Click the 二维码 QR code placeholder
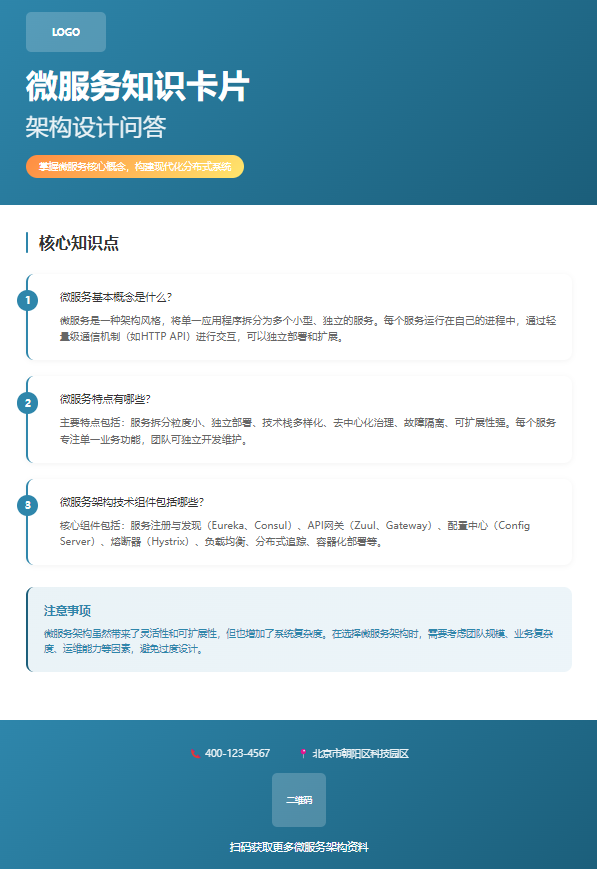 299,800
